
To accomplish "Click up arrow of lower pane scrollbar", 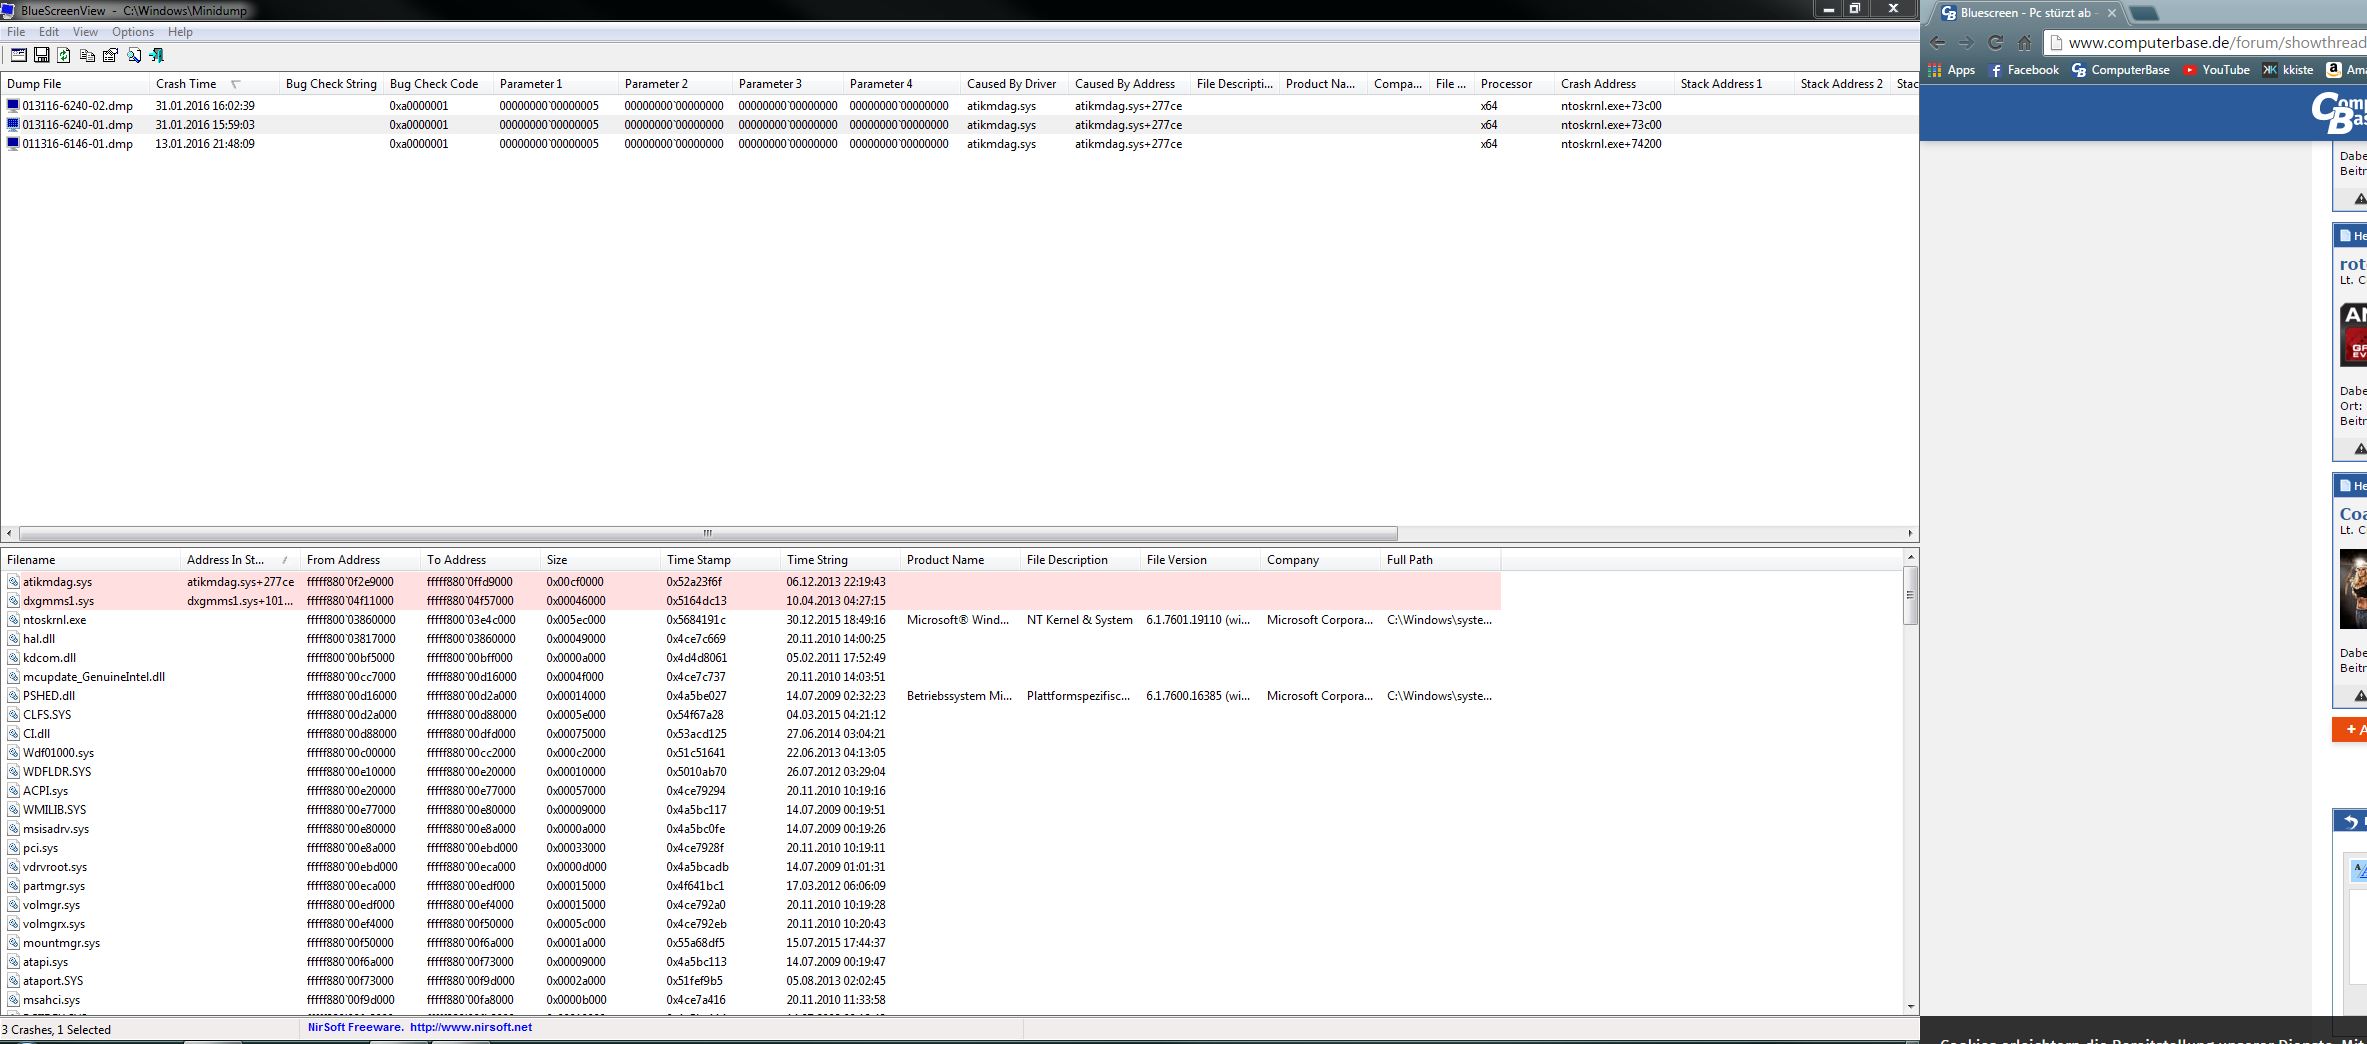I will click(1910, 557).
